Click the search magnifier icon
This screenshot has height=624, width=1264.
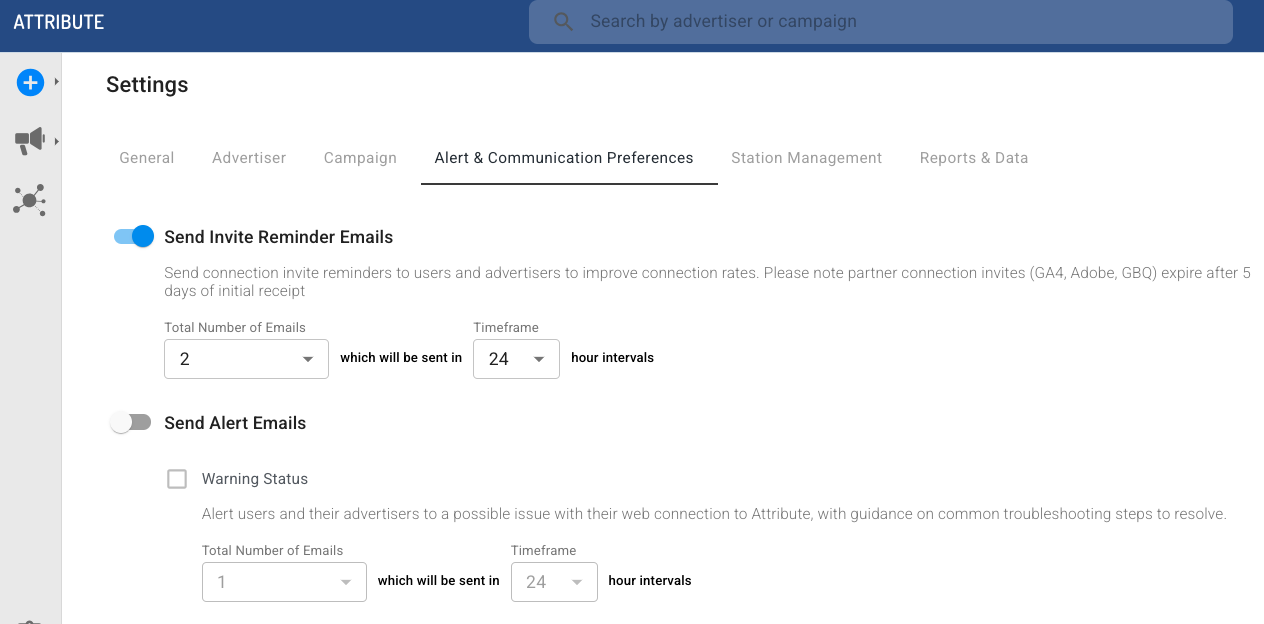click(x=563, y=22)
